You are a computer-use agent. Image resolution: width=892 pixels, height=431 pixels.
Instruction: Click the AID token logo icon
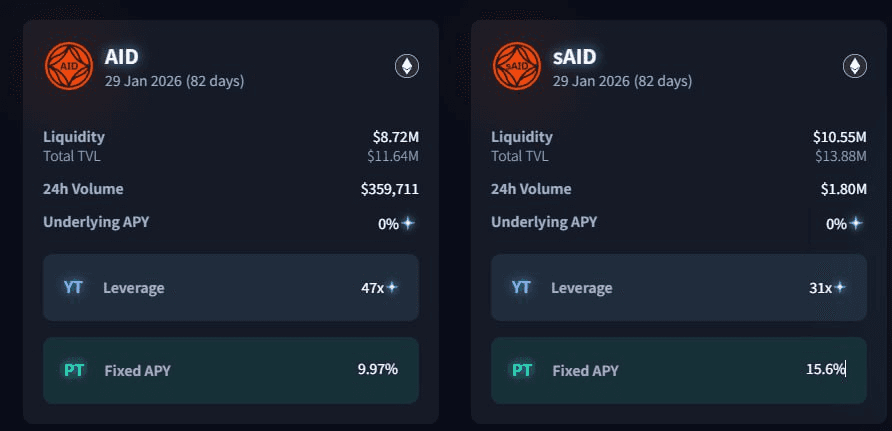pyautogui.click(x=69, y=66)
